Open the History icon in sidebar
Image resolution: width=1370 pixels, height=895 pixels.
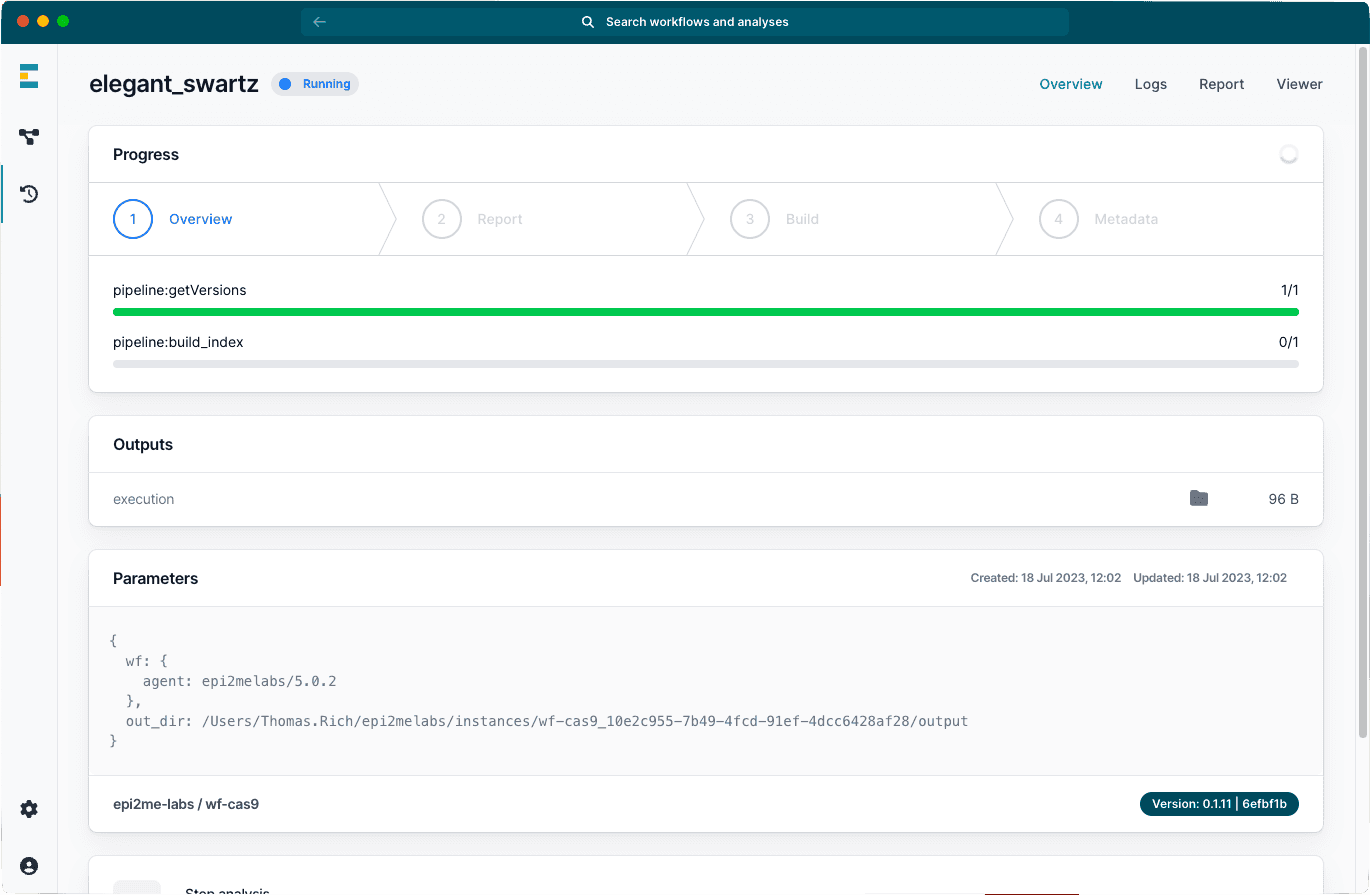coord(29,194)
